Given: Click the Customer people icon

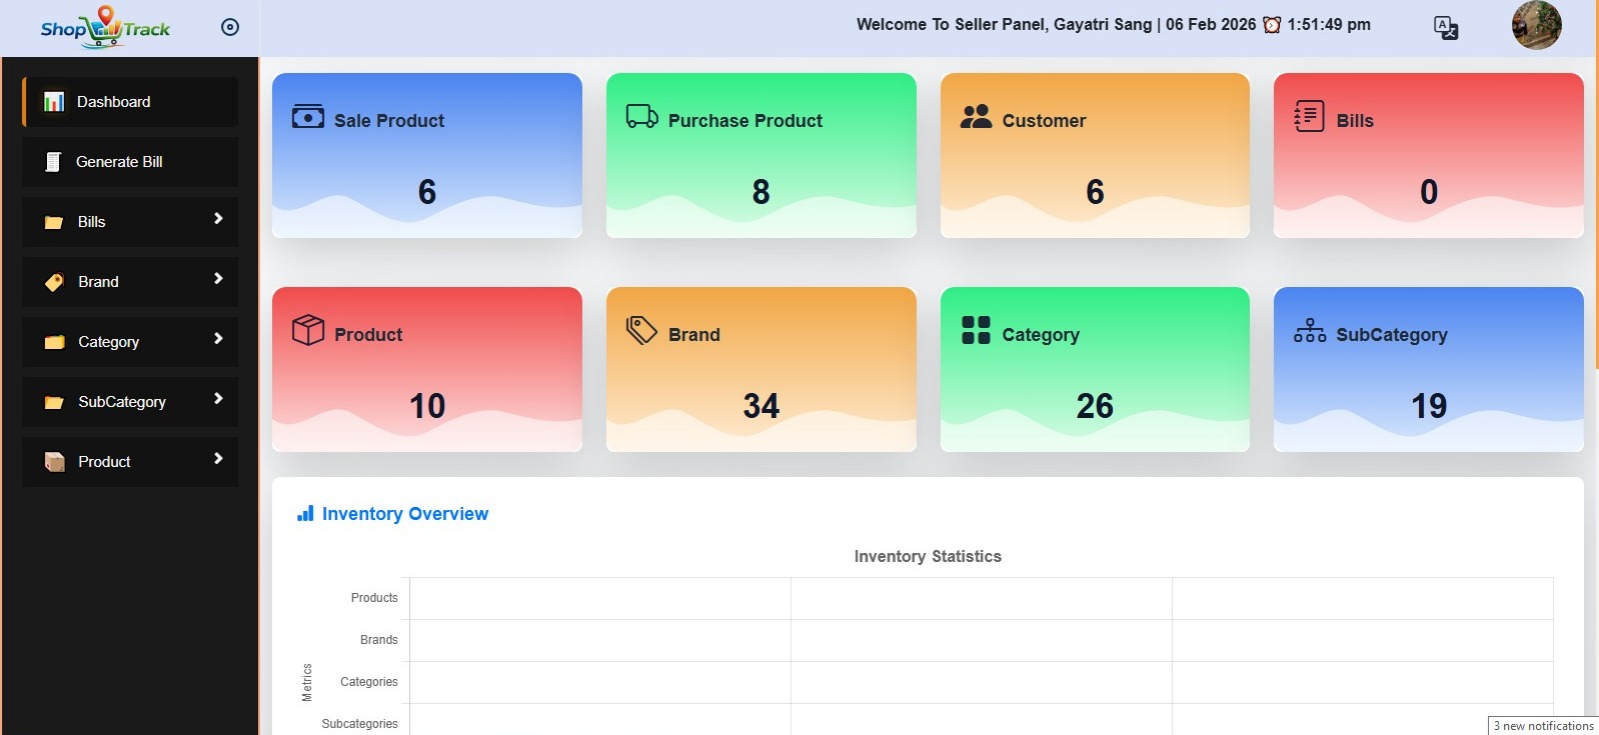Looking at the screenshot, I should click(976, 116).
